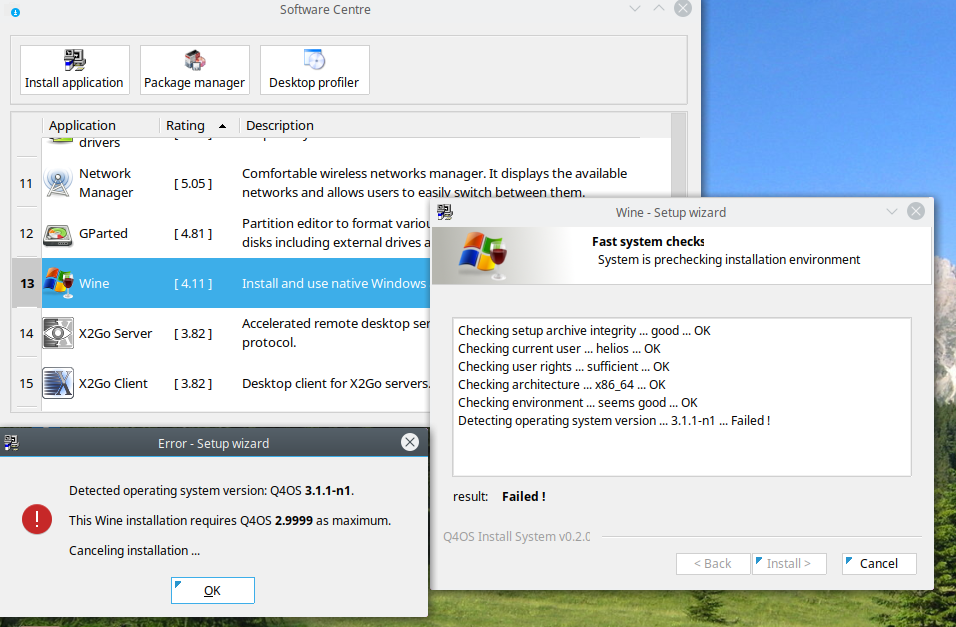The height and width of the screenshot is (627, 956).
Task: Close the Wine - Setup wizard window
Action: tap(916, 211)
